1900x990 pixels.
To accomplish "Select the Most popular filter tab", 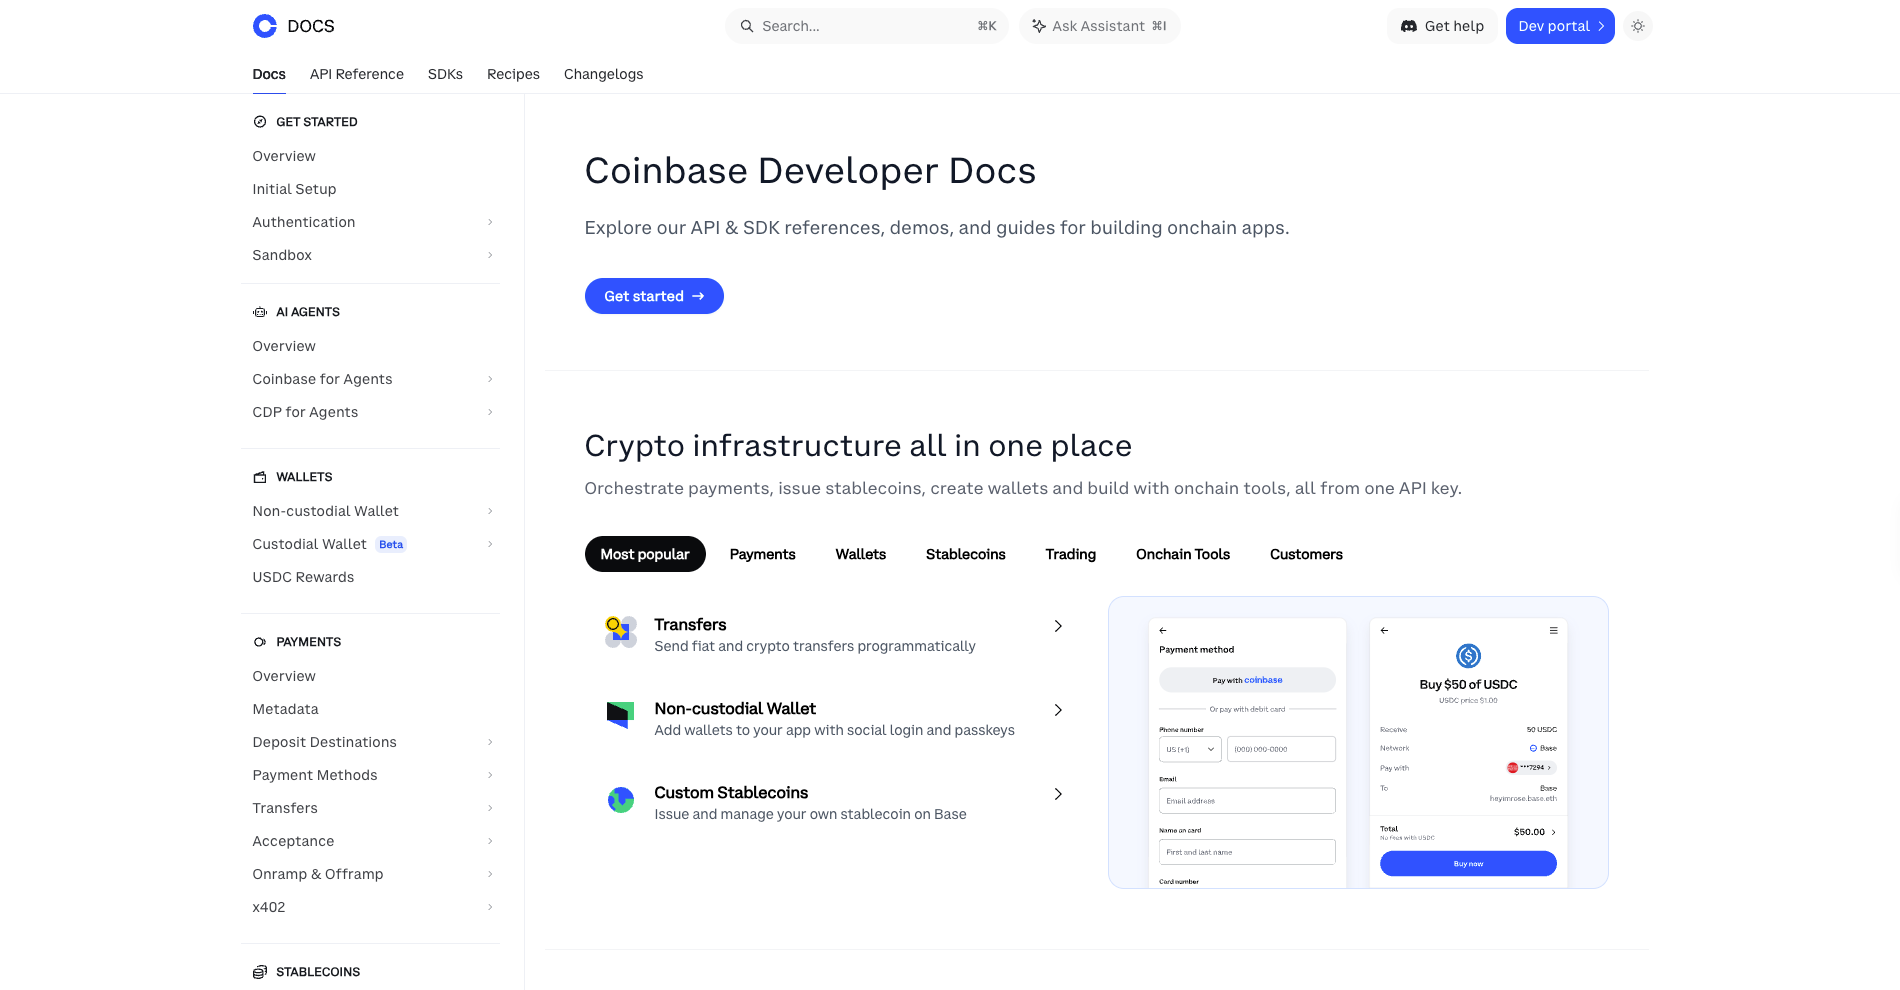I will [x=645, y=554].
